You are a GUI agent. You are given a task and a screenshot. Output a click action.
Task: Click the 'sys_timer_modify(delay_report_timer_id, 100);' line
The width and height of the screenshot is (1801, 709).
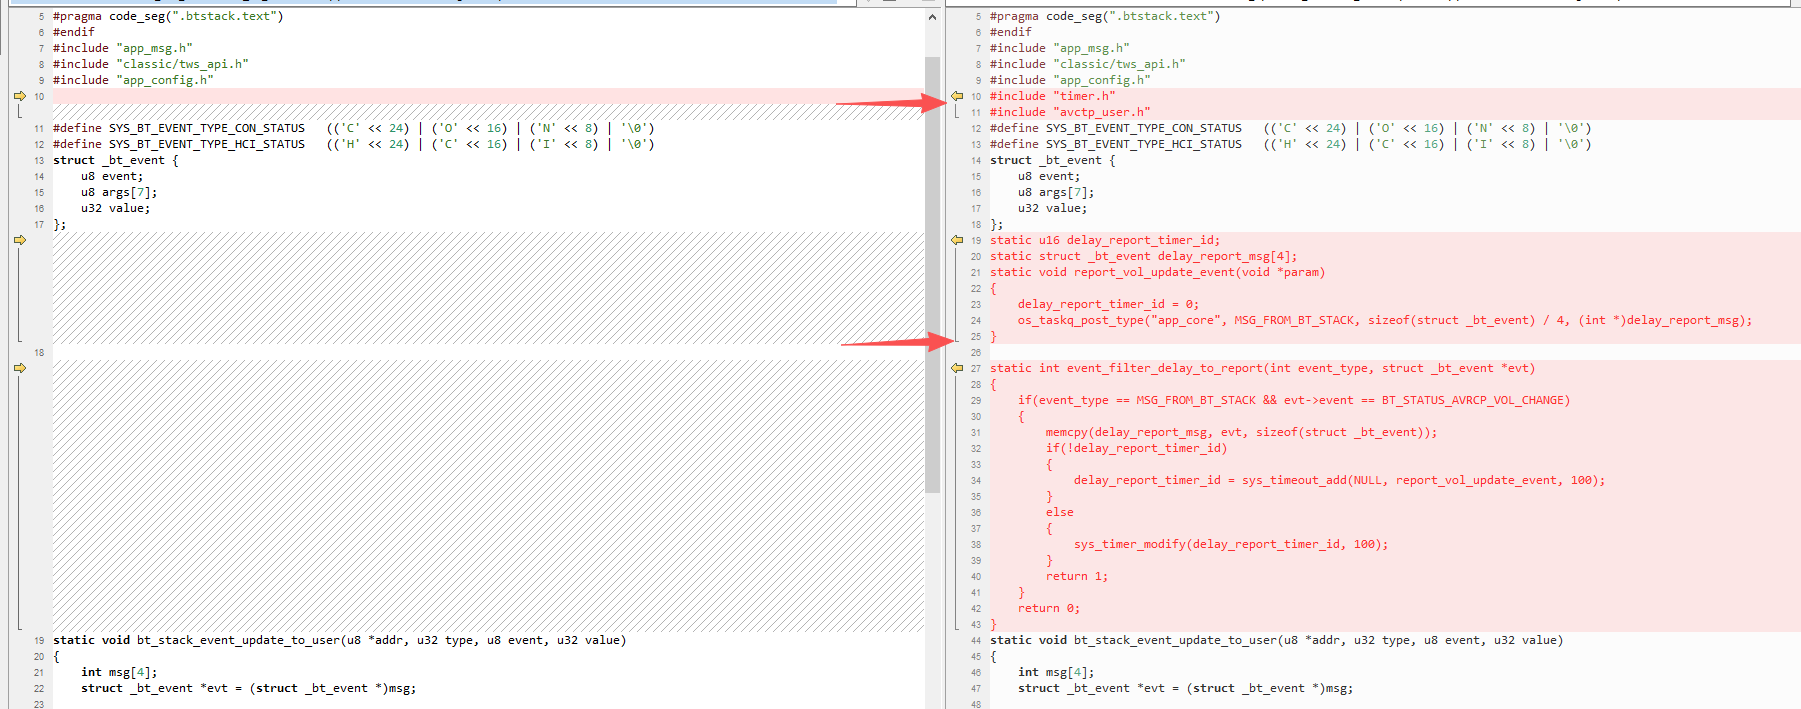1231,544
